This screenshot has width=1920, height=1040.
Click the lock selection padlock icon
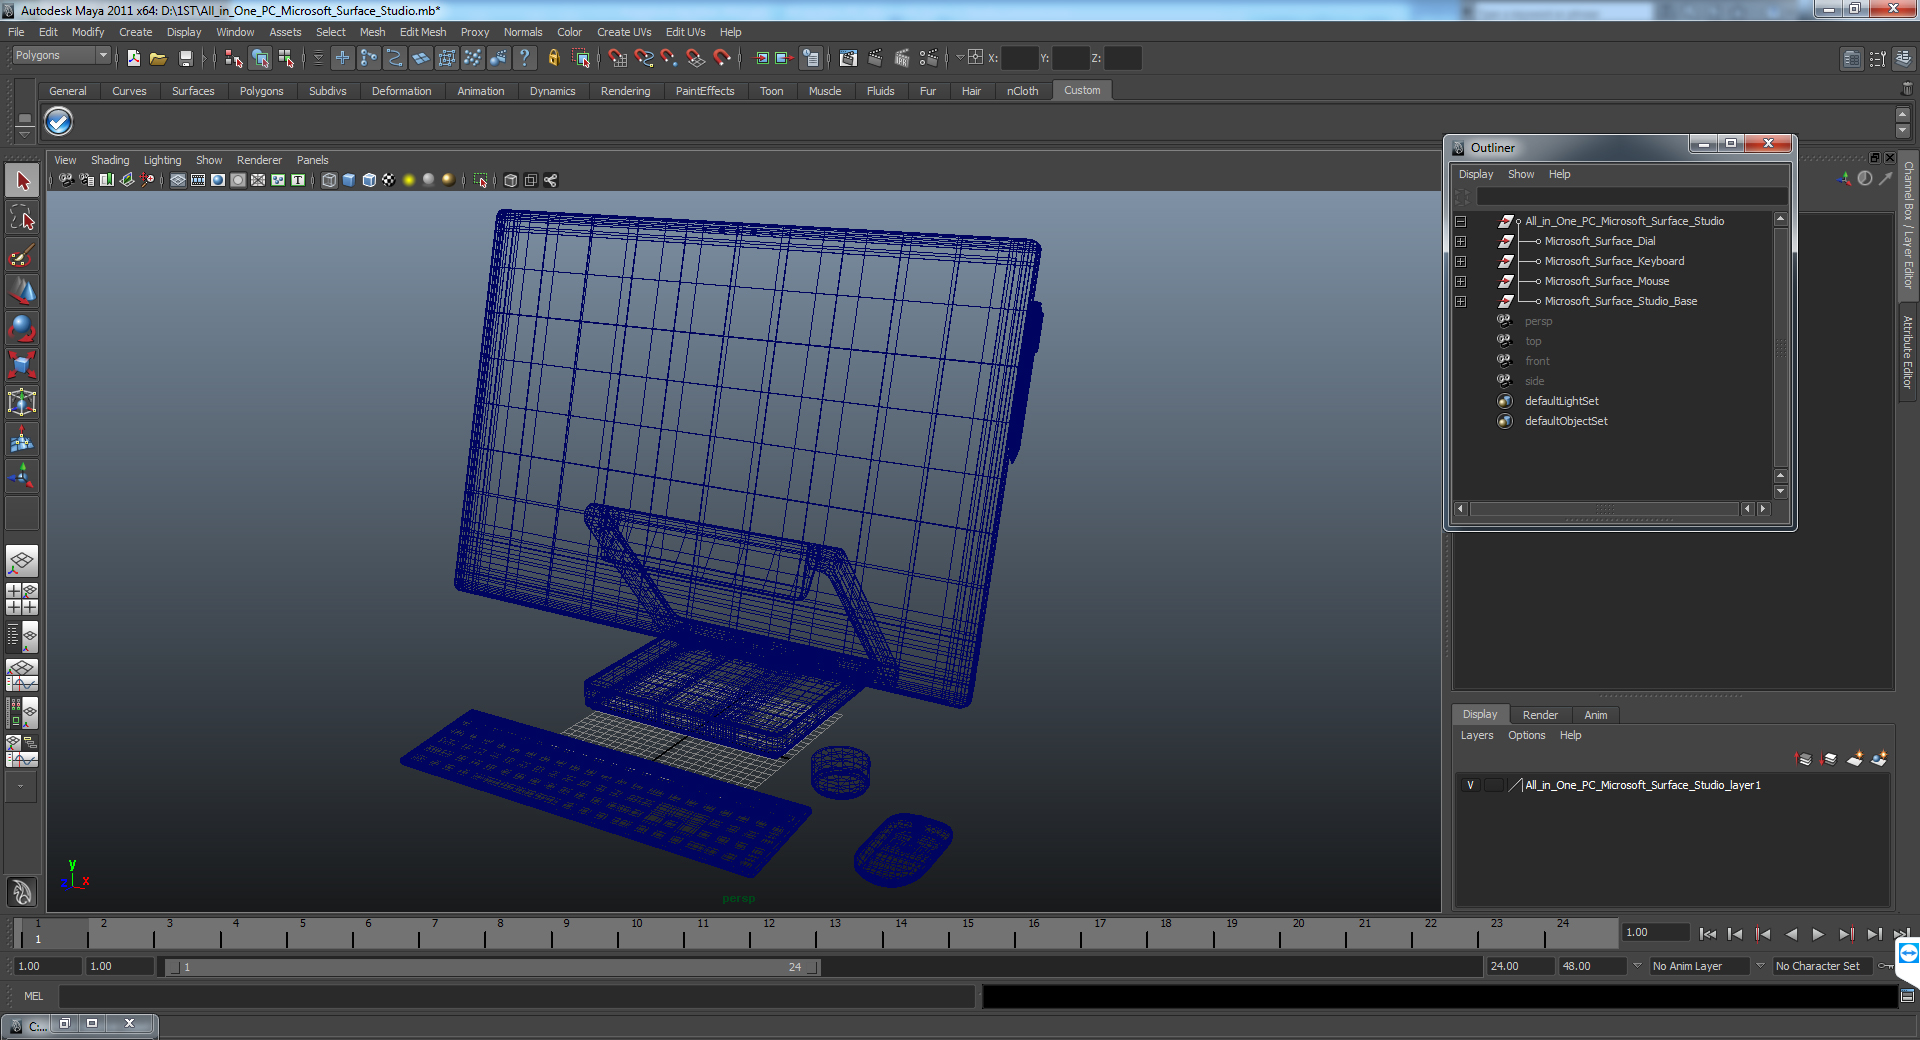click(553, 58)
